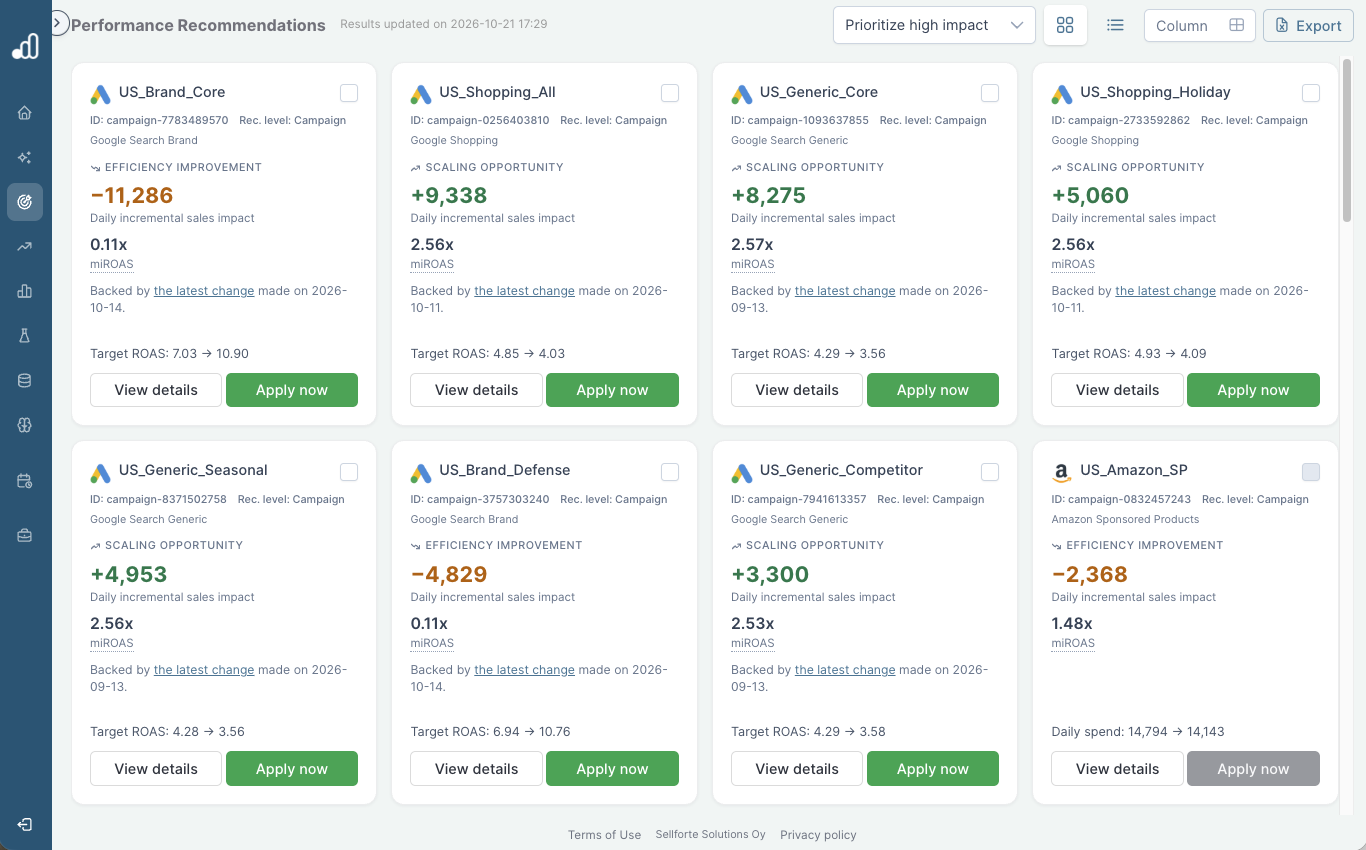1366x850 pixels.
Task: Open the bar chart sidebar icon
Action: (x=25, y=291)
